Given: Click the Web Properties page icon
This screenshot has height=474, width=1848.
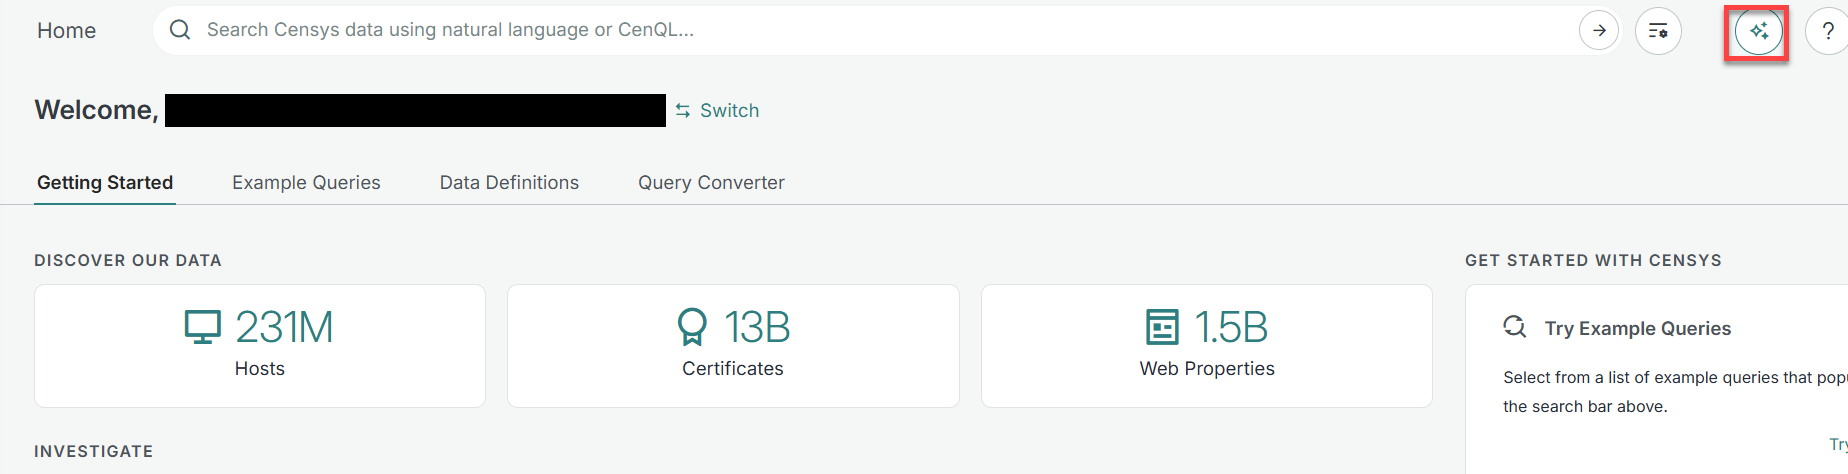Looking at the screenshot, I should [1161, 327].
